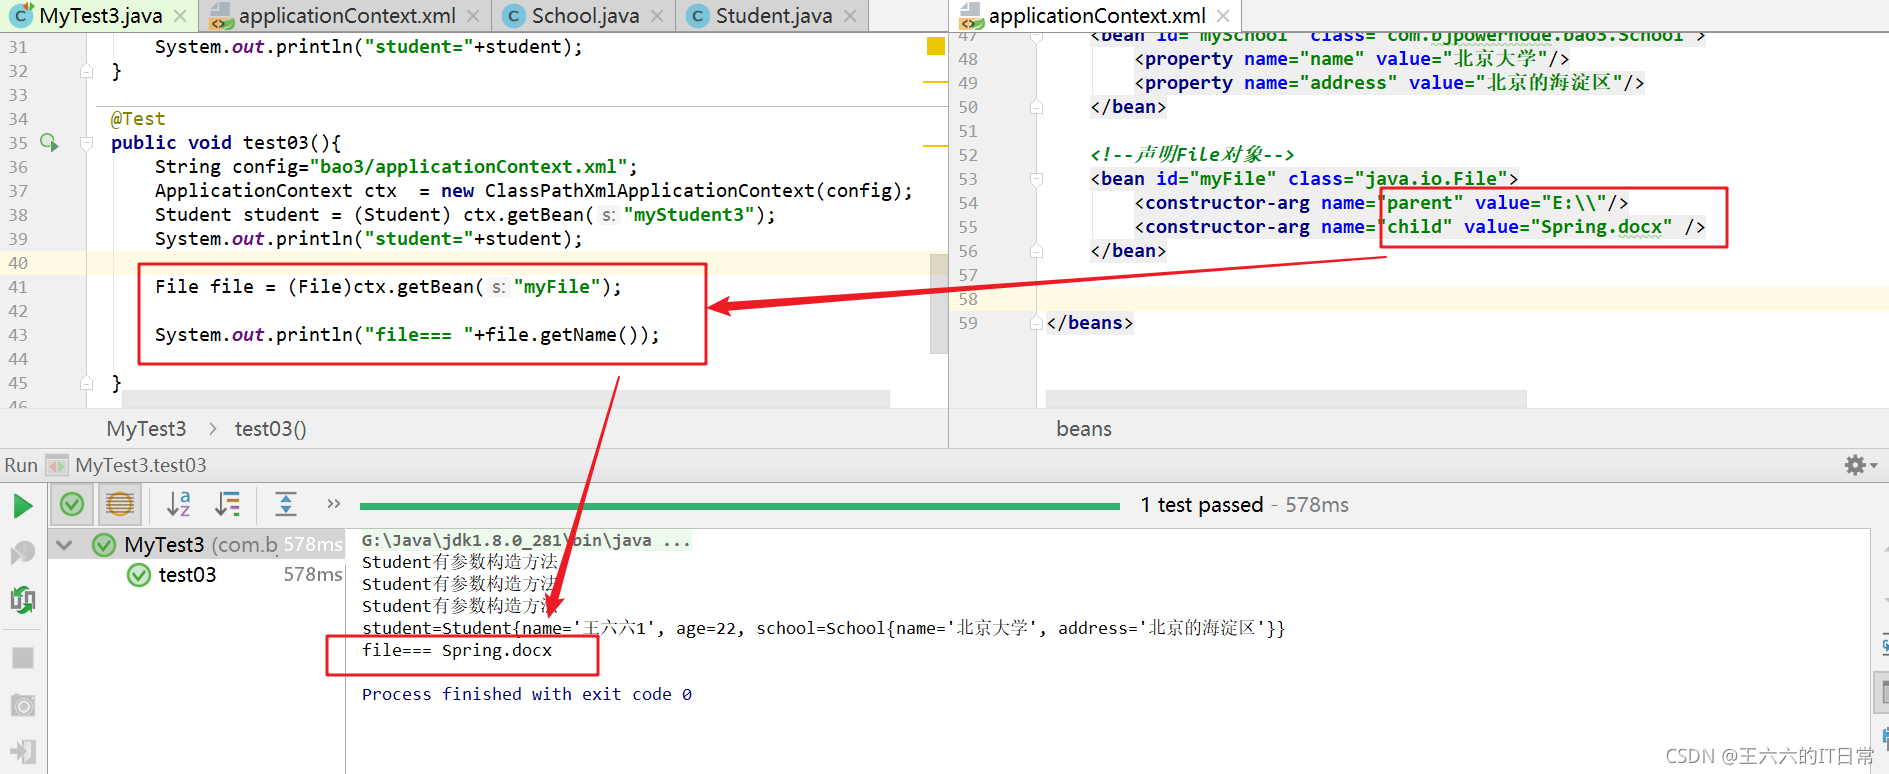Screen dimensions: 1889x774
Task: Click the run gutter icon beside test03
Action: pos(48,142)
